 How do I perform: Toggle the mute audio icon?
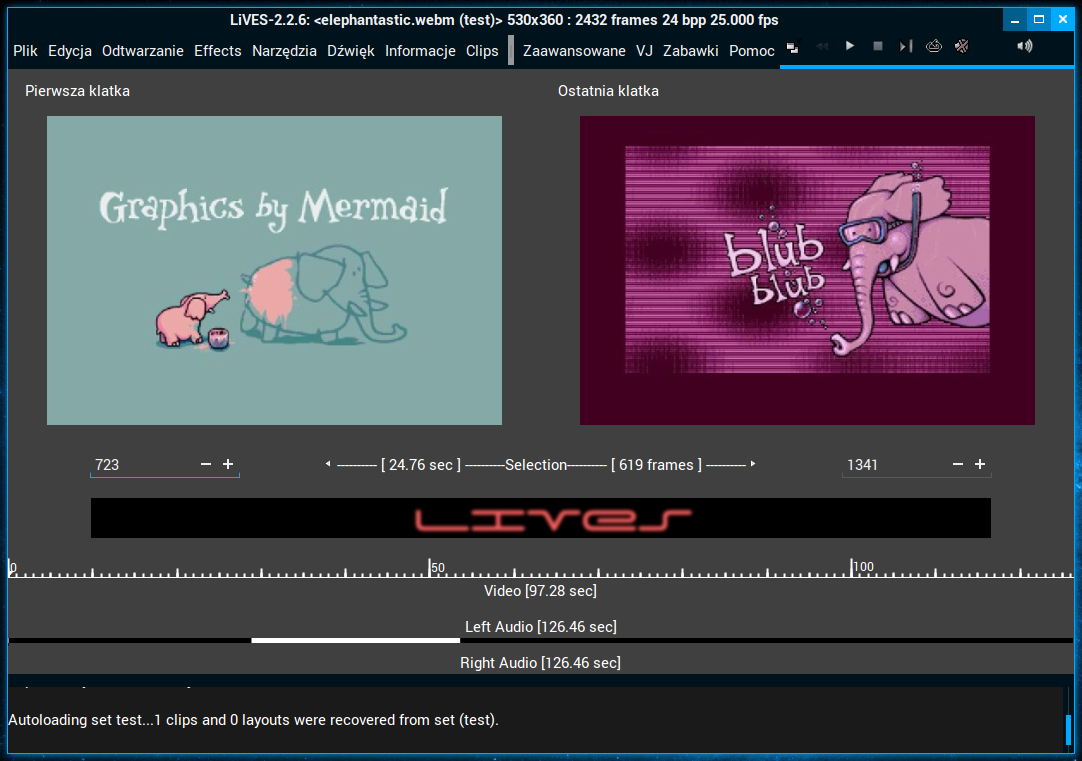(962, 46)
